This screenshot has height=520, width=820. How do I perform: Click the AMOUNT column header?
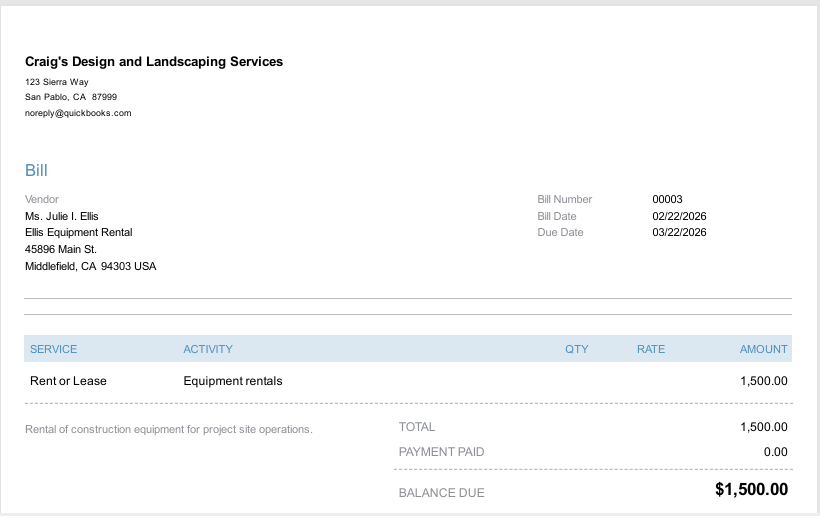point(763,349)
